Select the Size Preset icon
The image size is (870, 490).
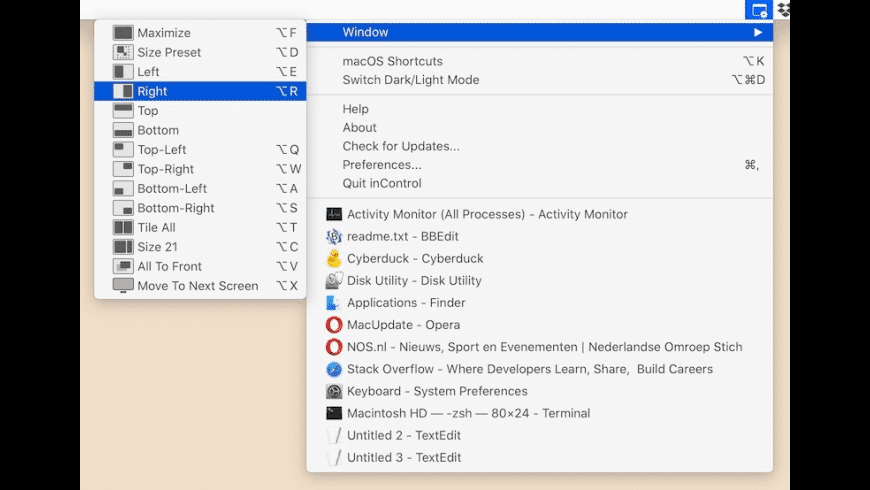(x=123, y=52)
